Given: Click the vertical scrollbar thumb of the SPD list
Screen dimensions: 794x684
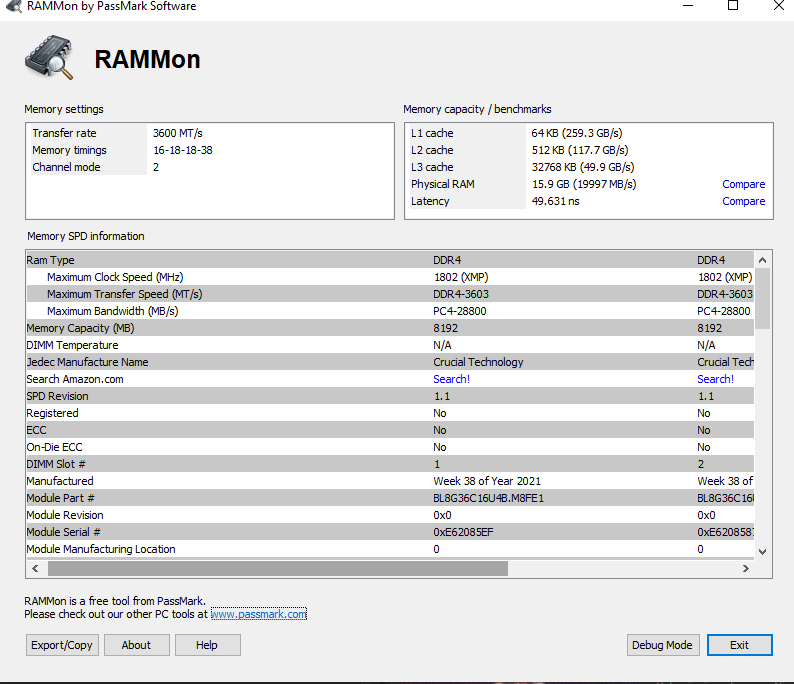Looking at the screenshot, I should 762,299.
